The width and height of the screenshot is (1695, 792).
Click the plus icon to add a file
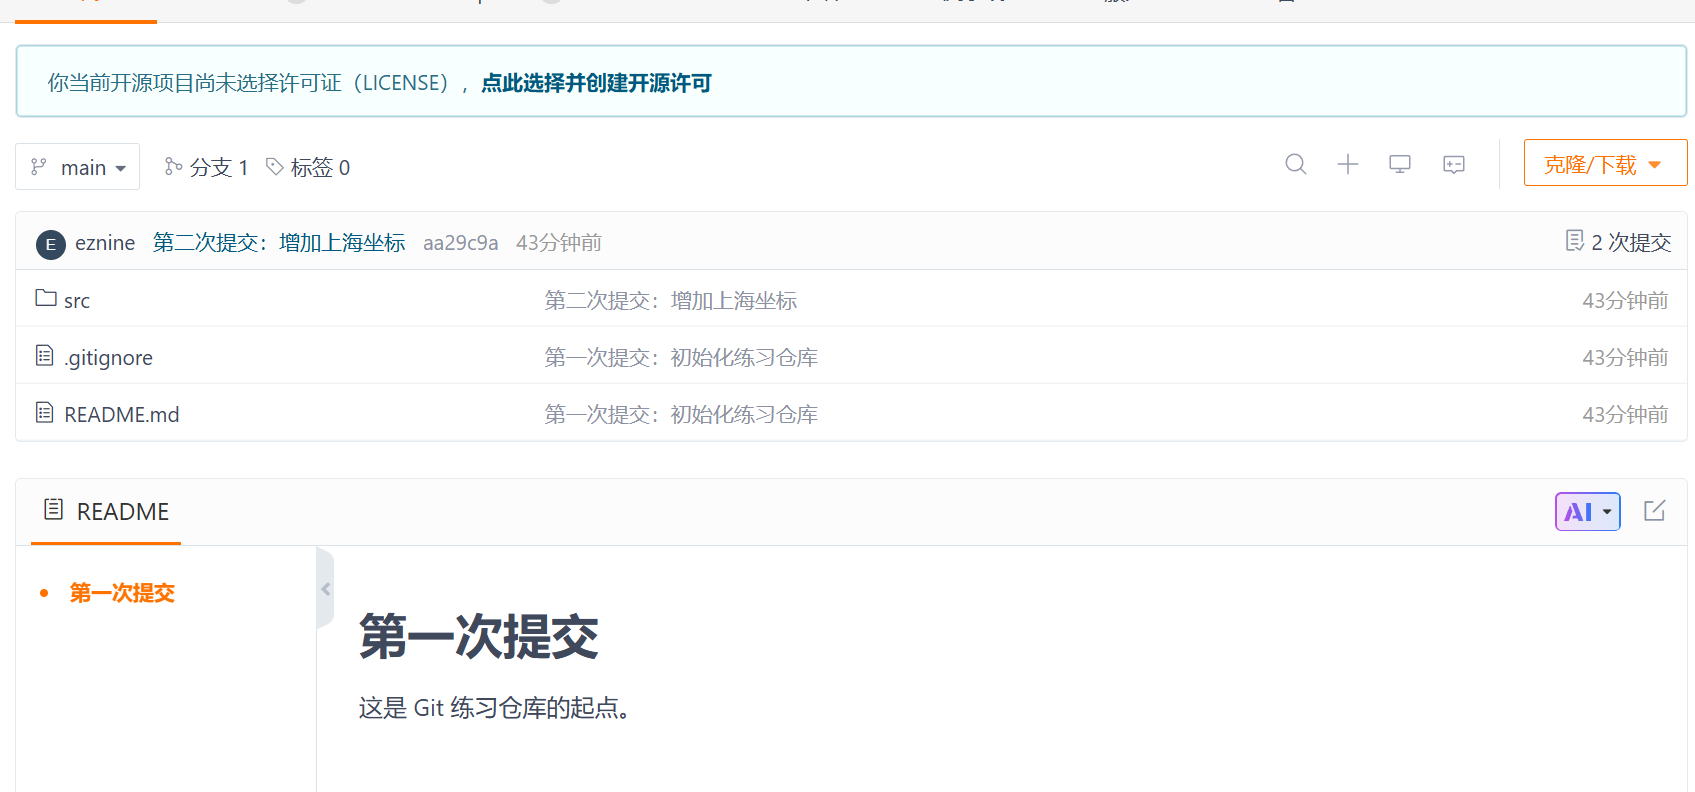coord(1348,164)
